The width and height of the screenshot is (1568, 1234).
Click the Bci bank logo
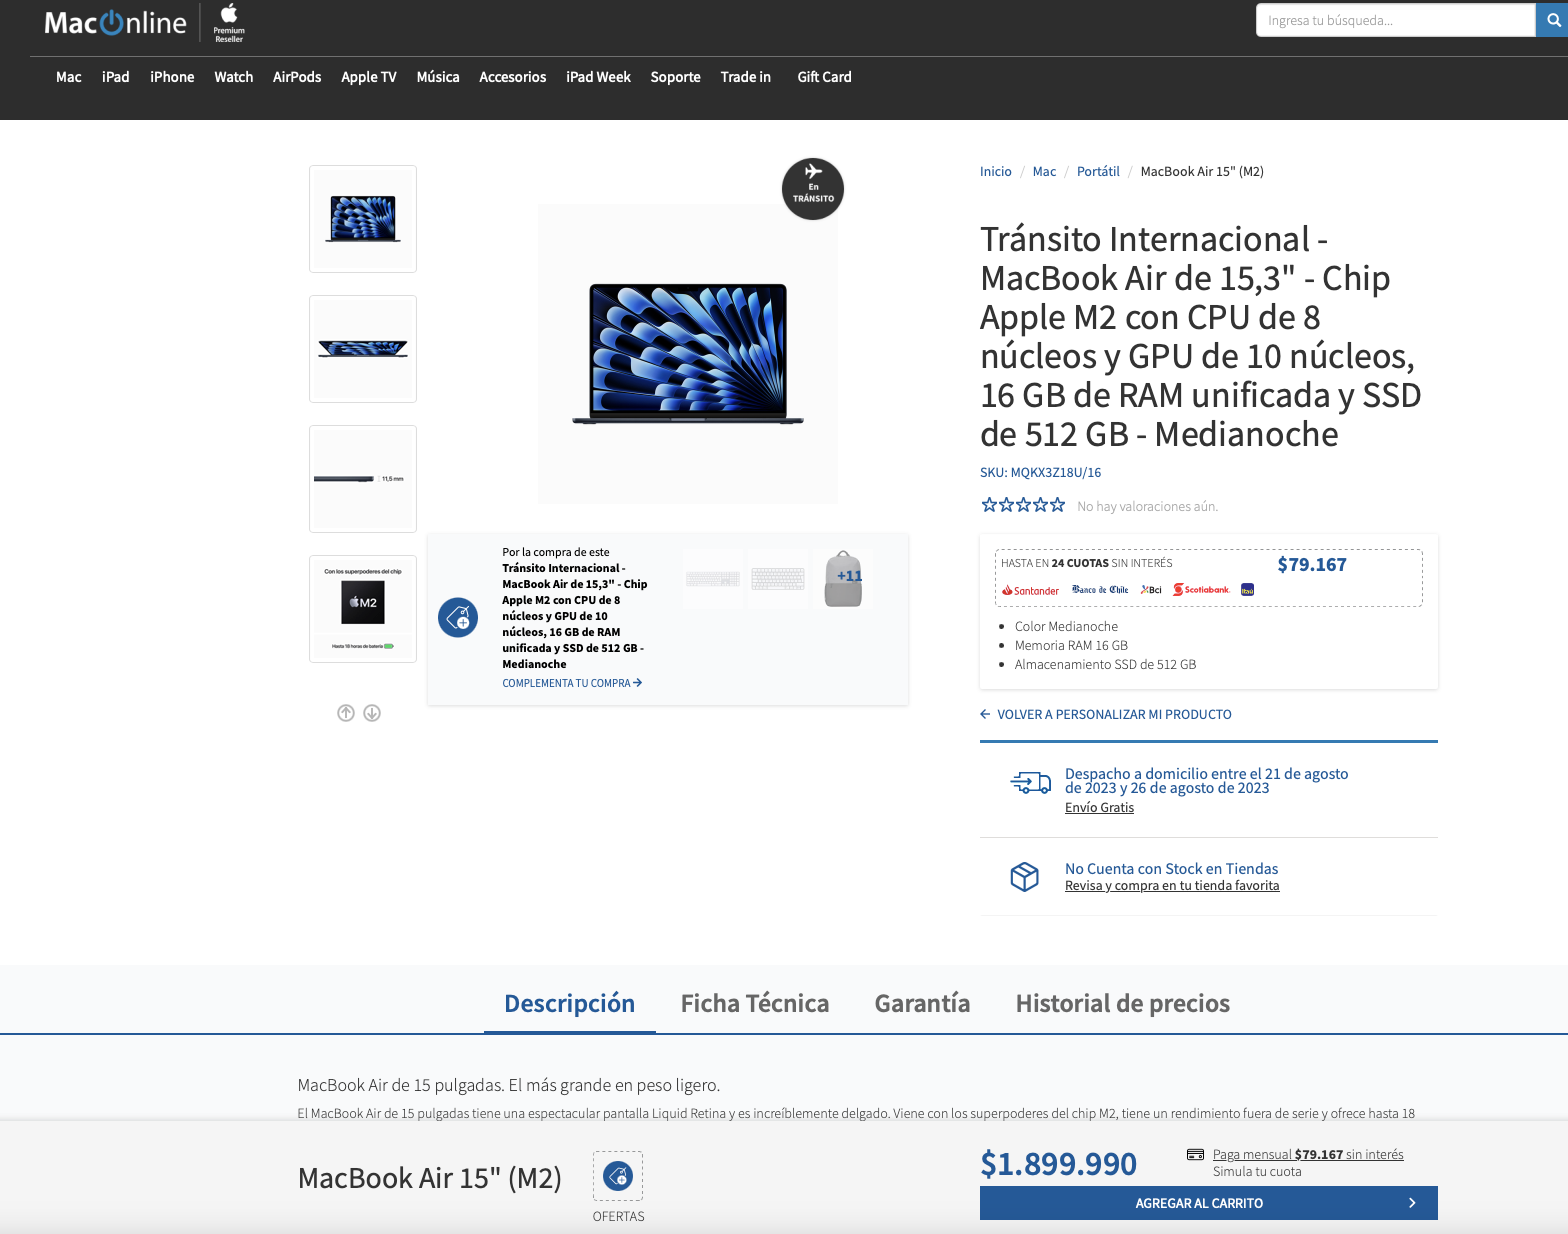[1151, 590]
